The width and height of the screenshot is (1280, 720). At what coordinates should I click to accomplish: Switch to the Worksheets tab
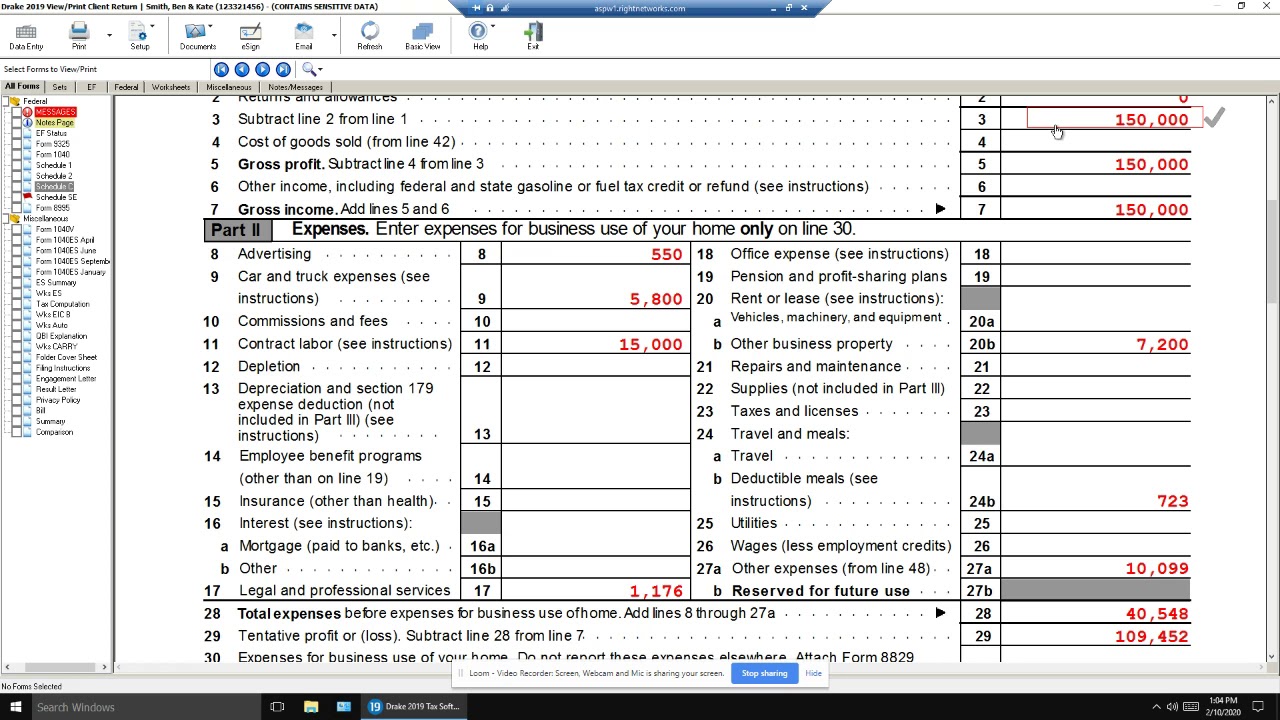coord(171,88)
